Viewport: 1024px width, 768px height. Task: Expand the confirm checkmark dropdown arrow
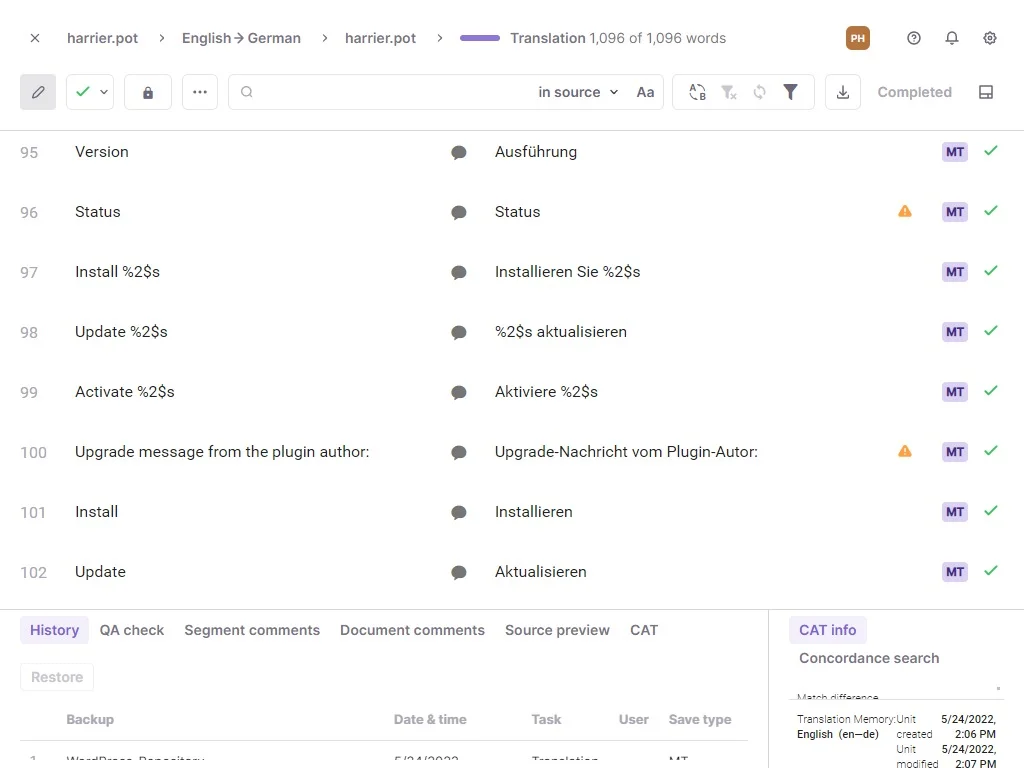click(x=104, y=92)
